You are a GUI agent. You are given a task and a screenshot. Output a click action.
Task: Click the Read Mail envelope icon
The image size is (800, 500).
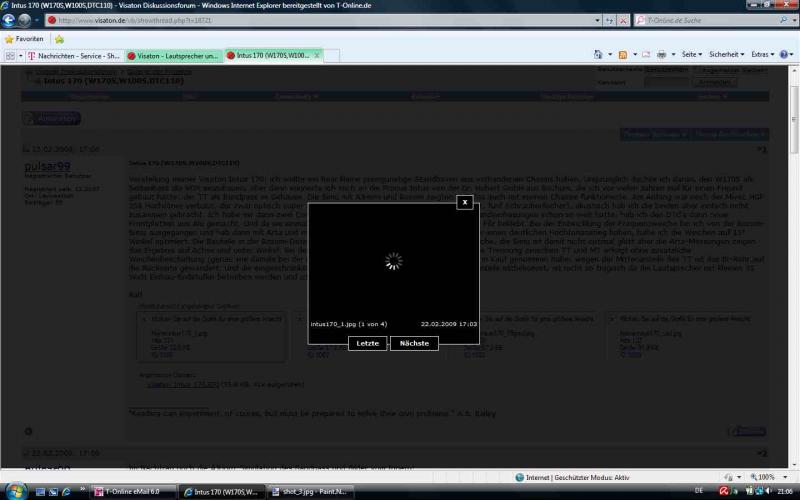click(x=646, y=54)
